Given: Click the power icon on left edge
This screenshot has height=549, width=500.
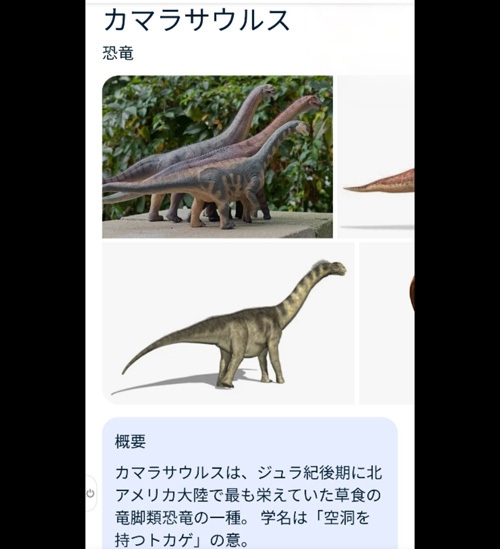Looking at the screenshot, I should pos(90,493).
